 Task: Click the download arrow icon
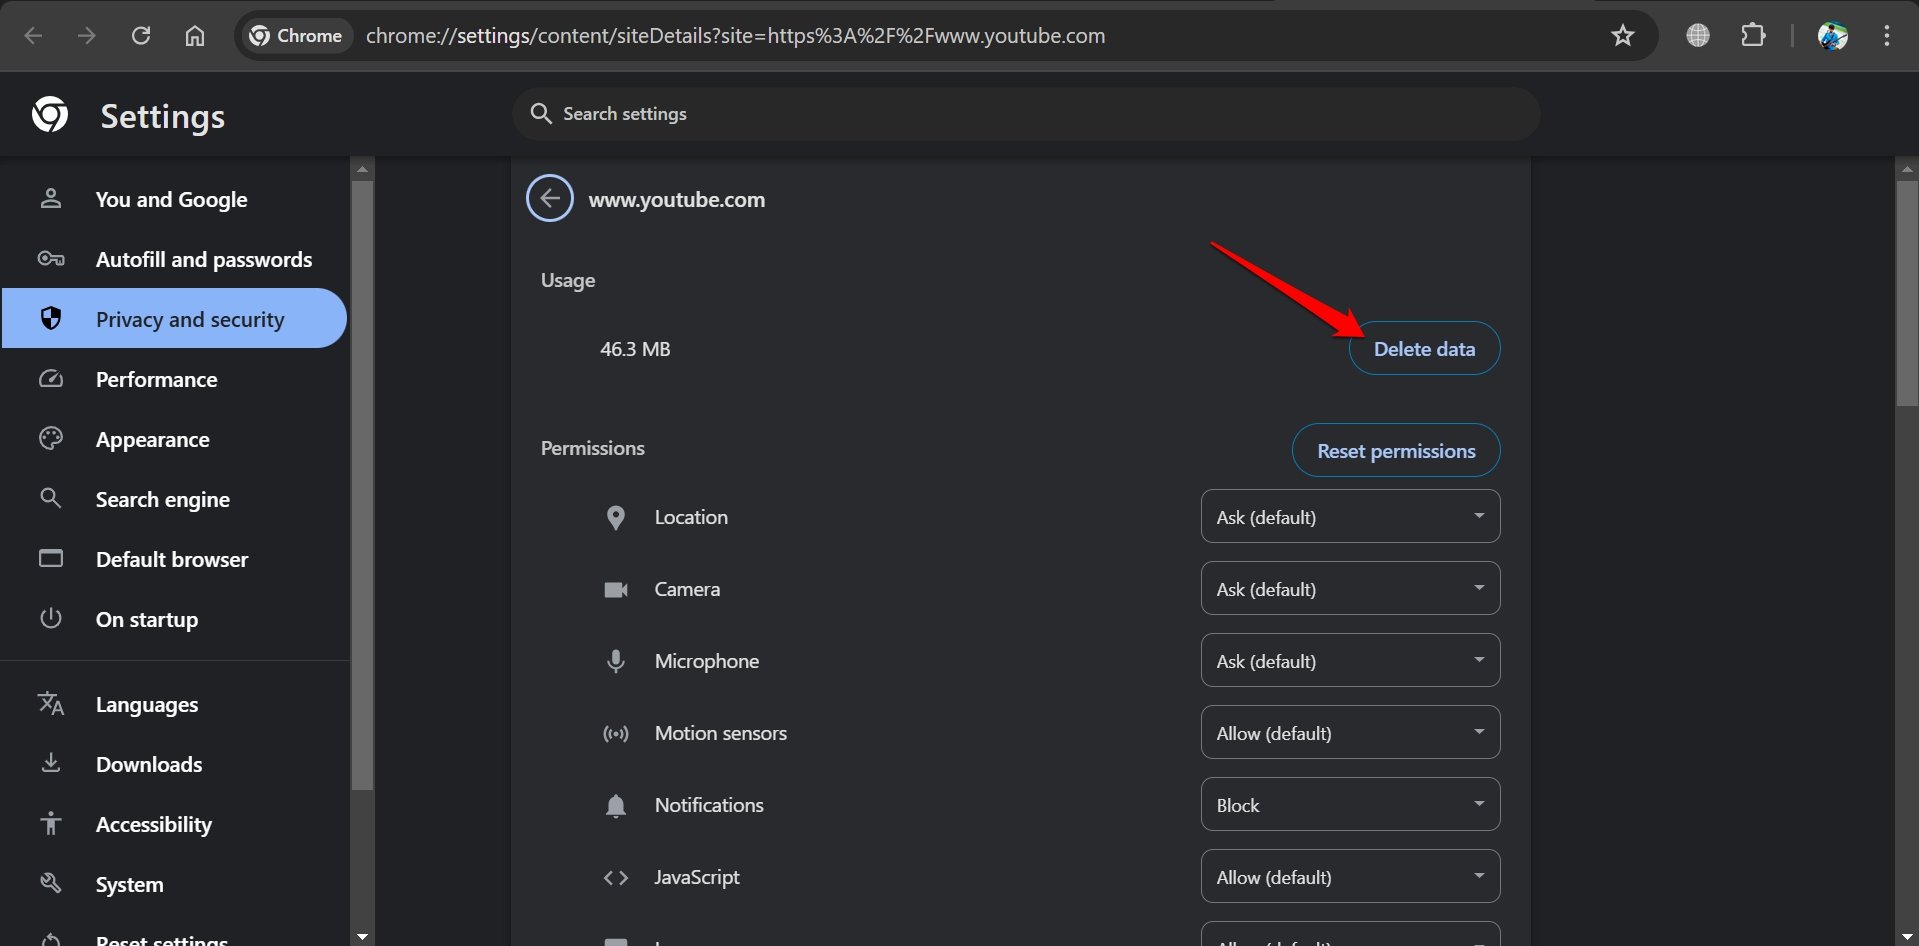51,763
